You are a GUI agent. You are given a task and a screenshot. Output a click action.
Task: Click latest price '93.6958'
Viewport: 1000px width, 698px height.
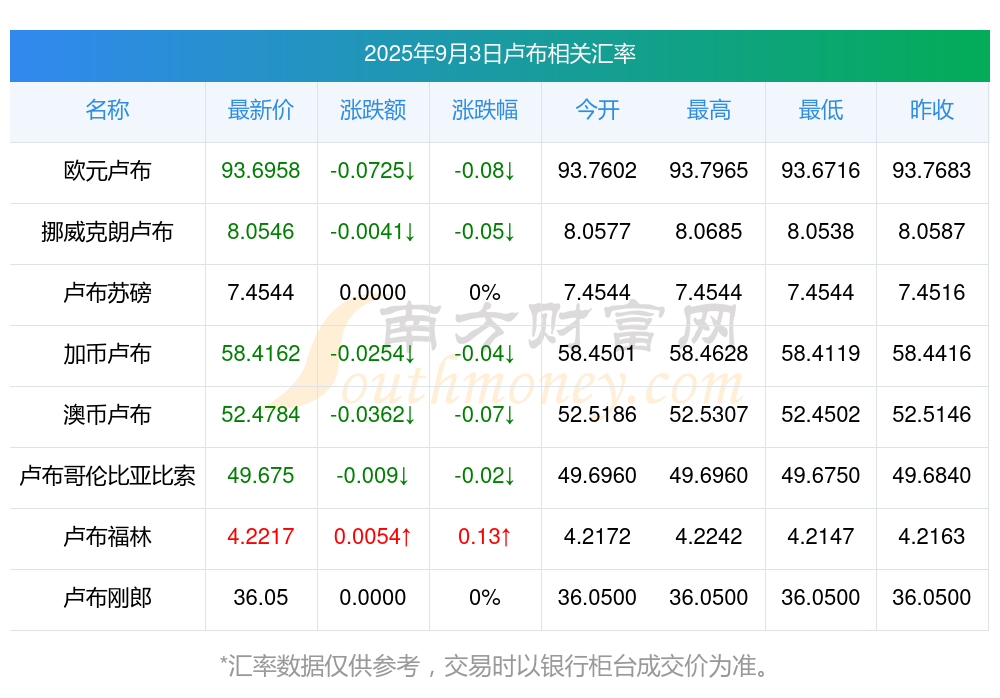tap(261, 170)
